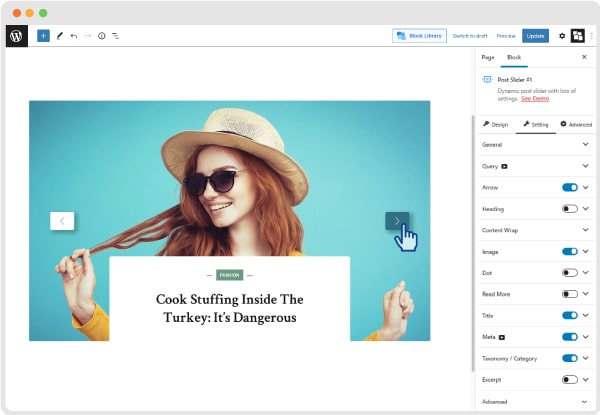The width and height of the screenshot is (600, 415).
Task: Switch to the Design tab
Action: (x=495, y=124)
